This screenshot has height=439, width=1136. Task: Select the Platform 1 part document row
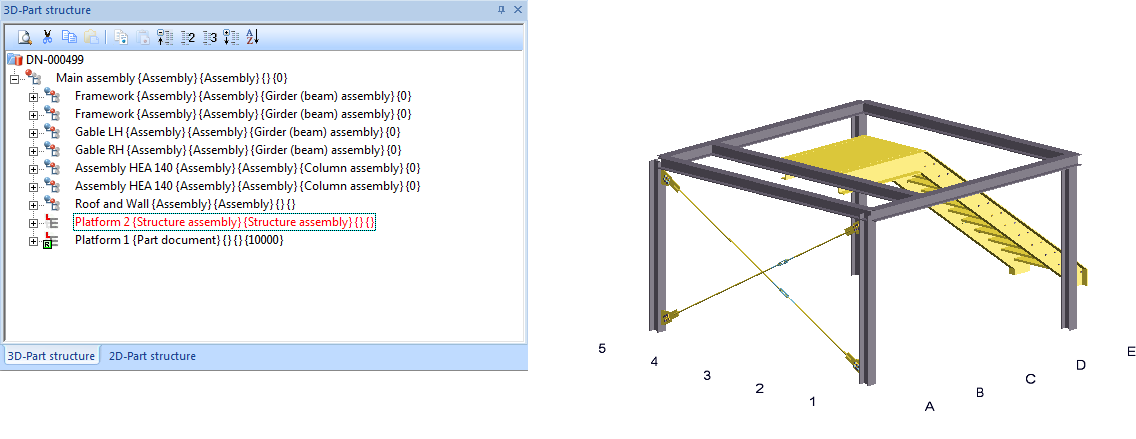(179, 241)
